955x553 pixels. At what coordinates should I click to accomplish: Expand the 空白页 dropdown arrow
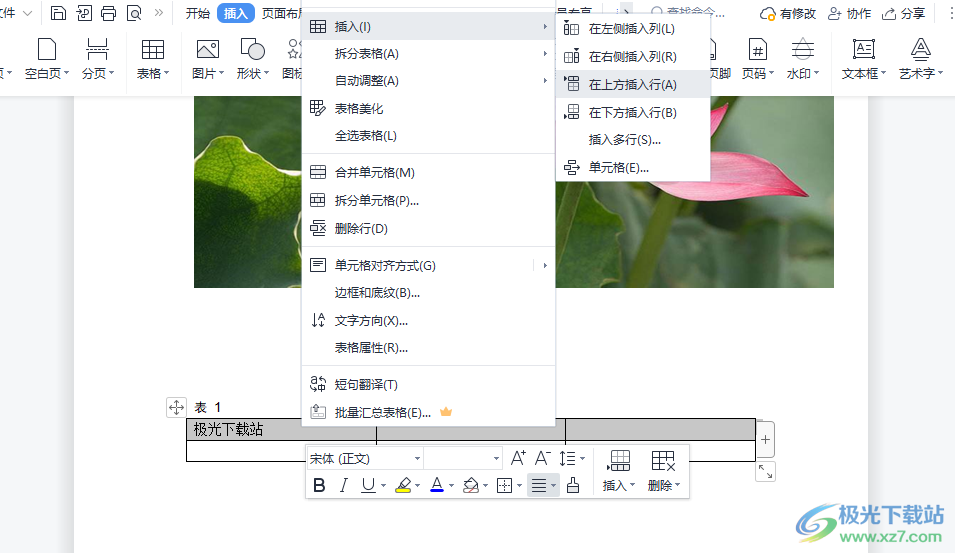pyautogui.click(x=66, y=73)
